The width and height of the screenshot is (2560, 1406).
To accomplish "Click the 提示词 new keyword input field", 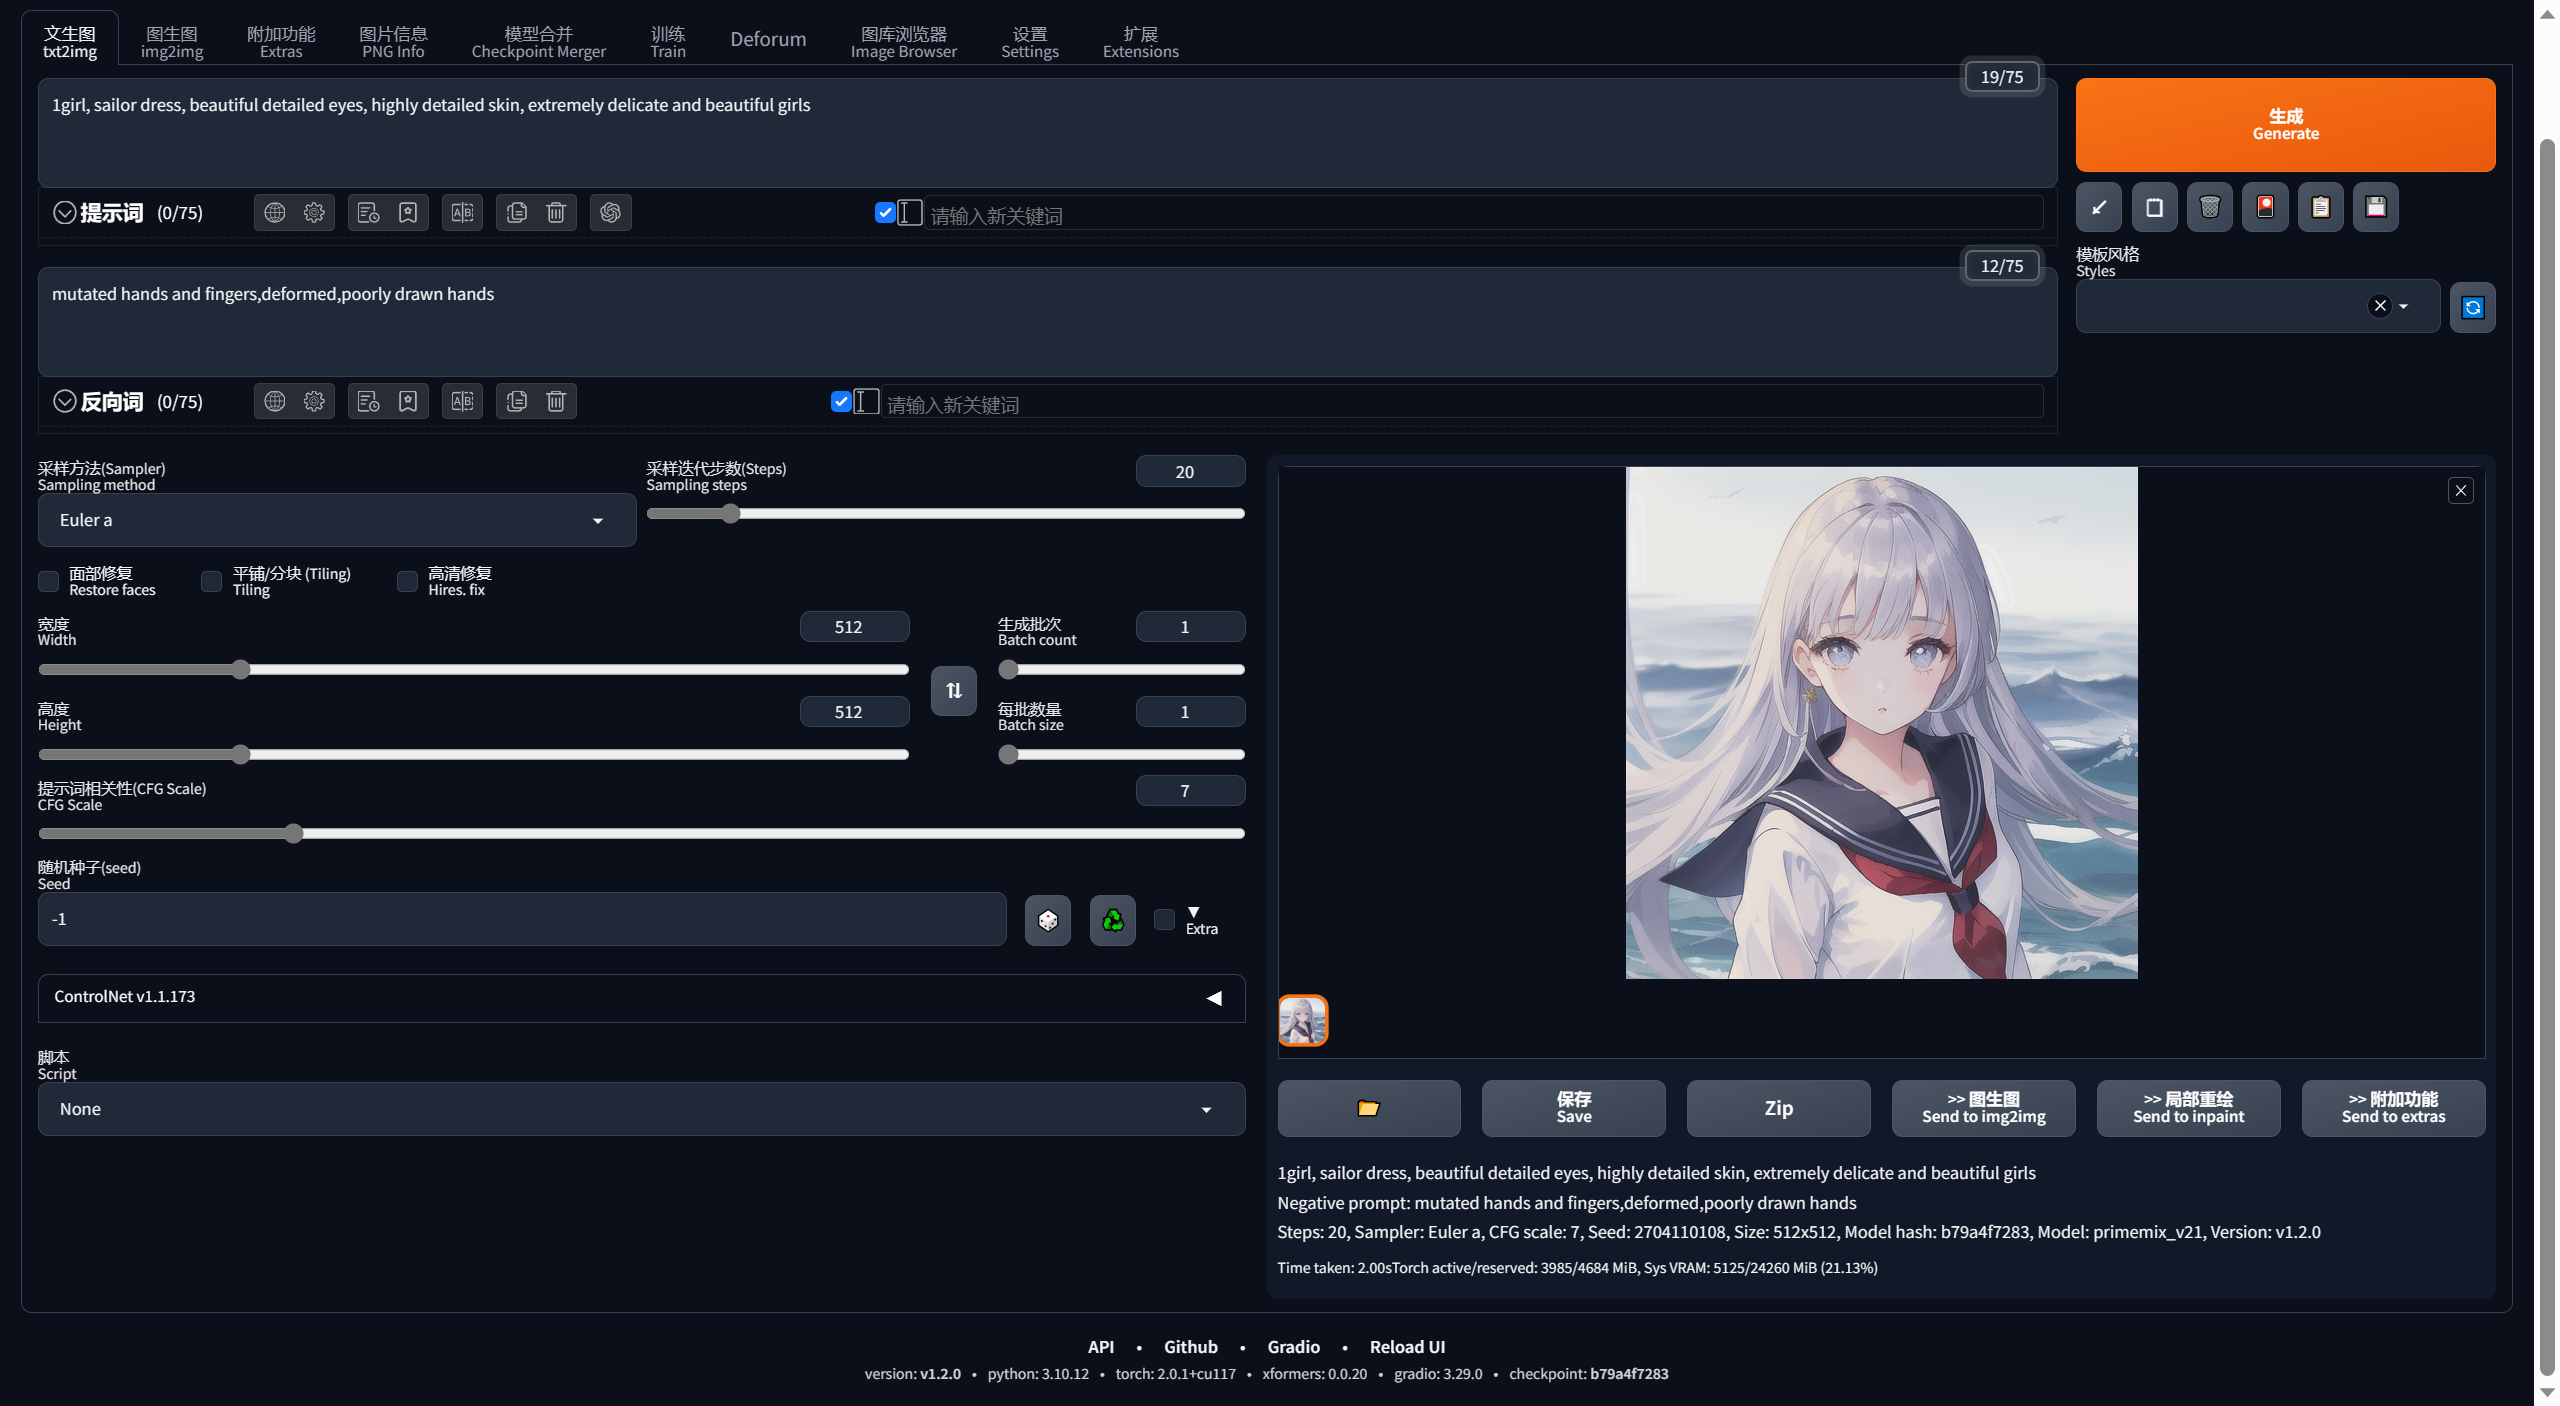I will point(1483,214).
